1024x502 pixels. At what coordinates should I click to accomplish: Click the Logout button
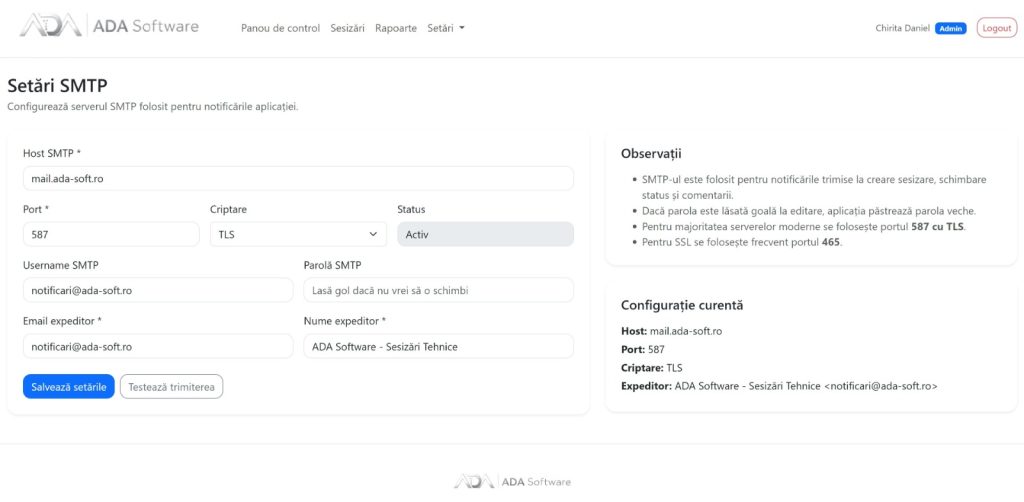[x=997, y=28]
